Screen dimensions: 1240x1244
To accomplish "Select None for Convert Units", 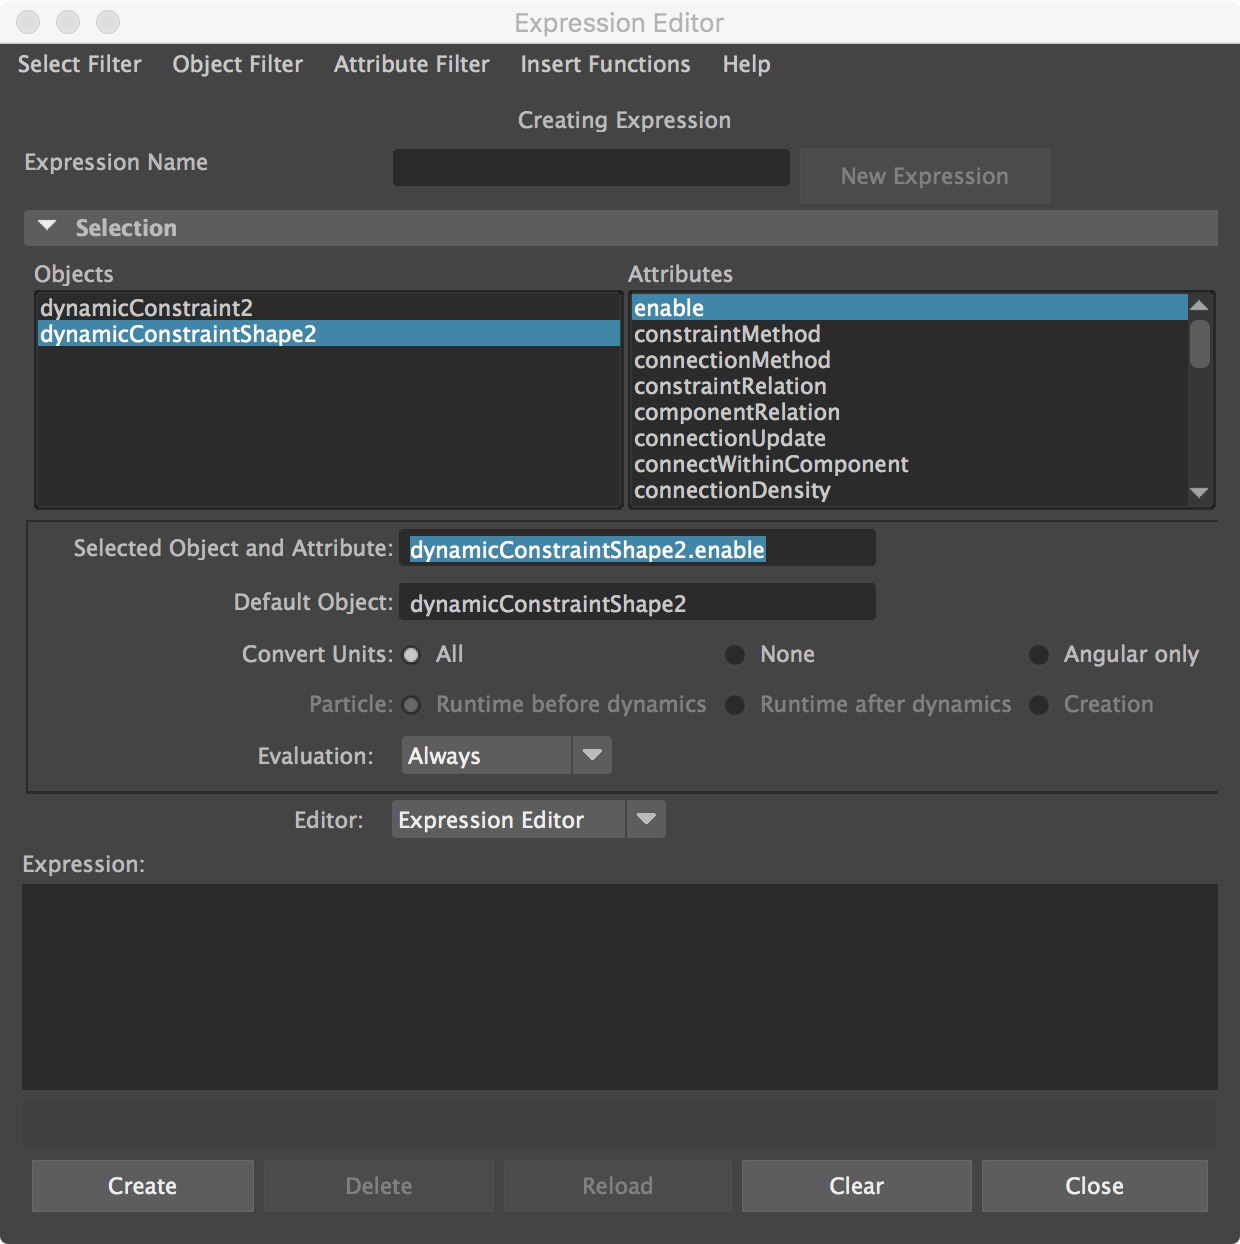I will tap(735, 655).
